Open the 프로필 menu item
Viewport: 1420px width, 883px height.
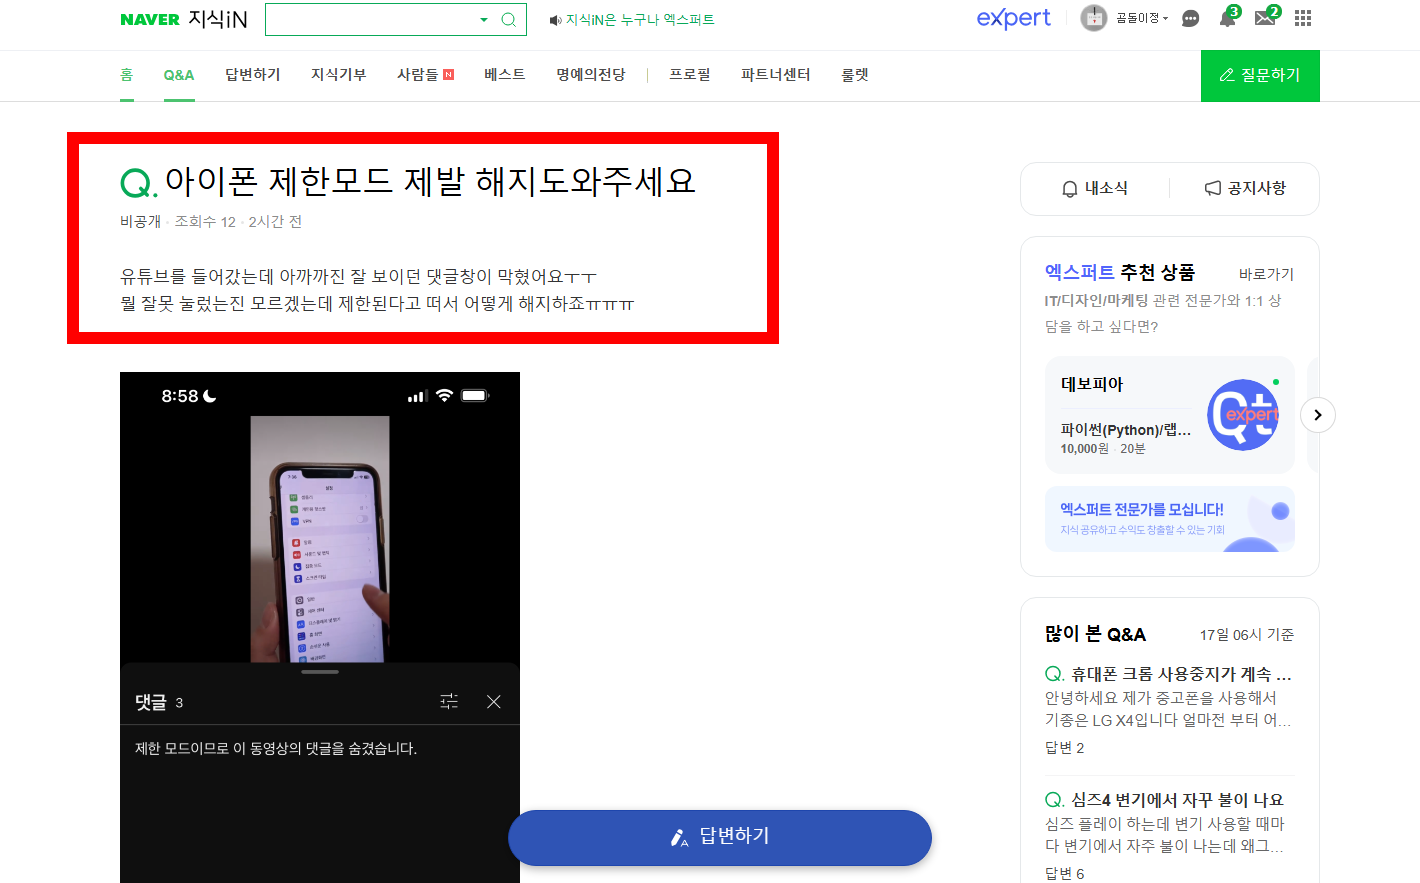[x=690, y=75]
